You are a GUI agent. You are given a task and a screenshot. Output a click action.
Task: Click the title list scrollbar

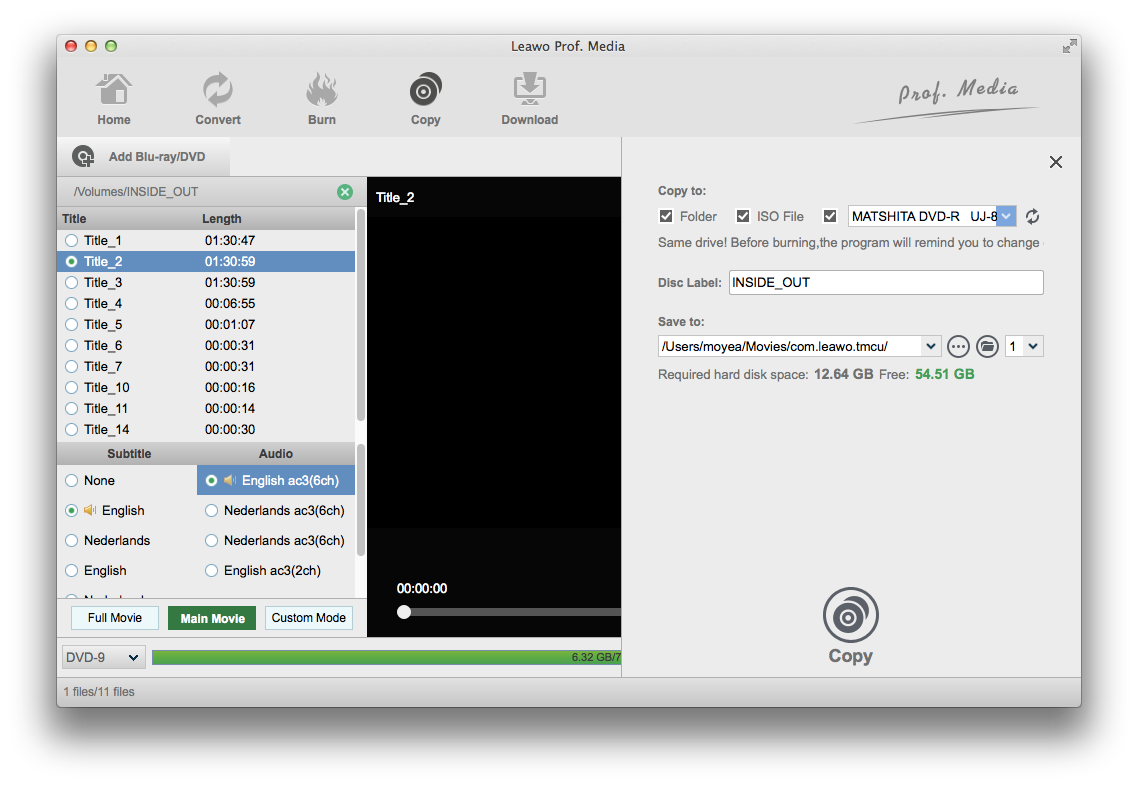[x=361, y=315]
